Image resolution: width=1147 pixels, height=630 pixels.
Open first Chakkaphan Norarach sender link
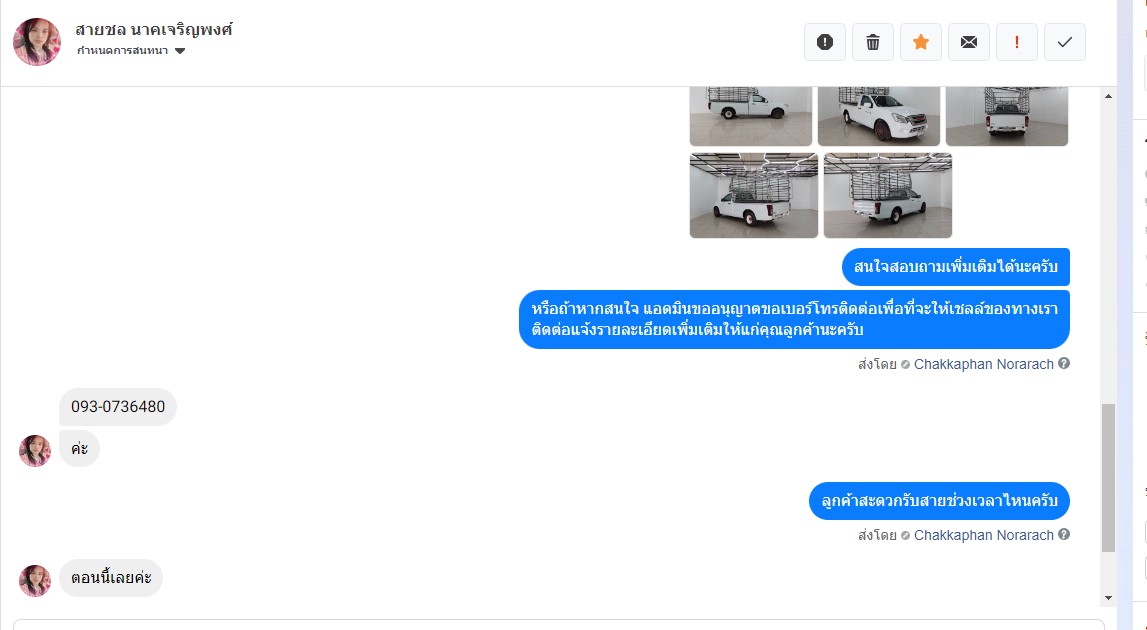[x=983, y=364]
